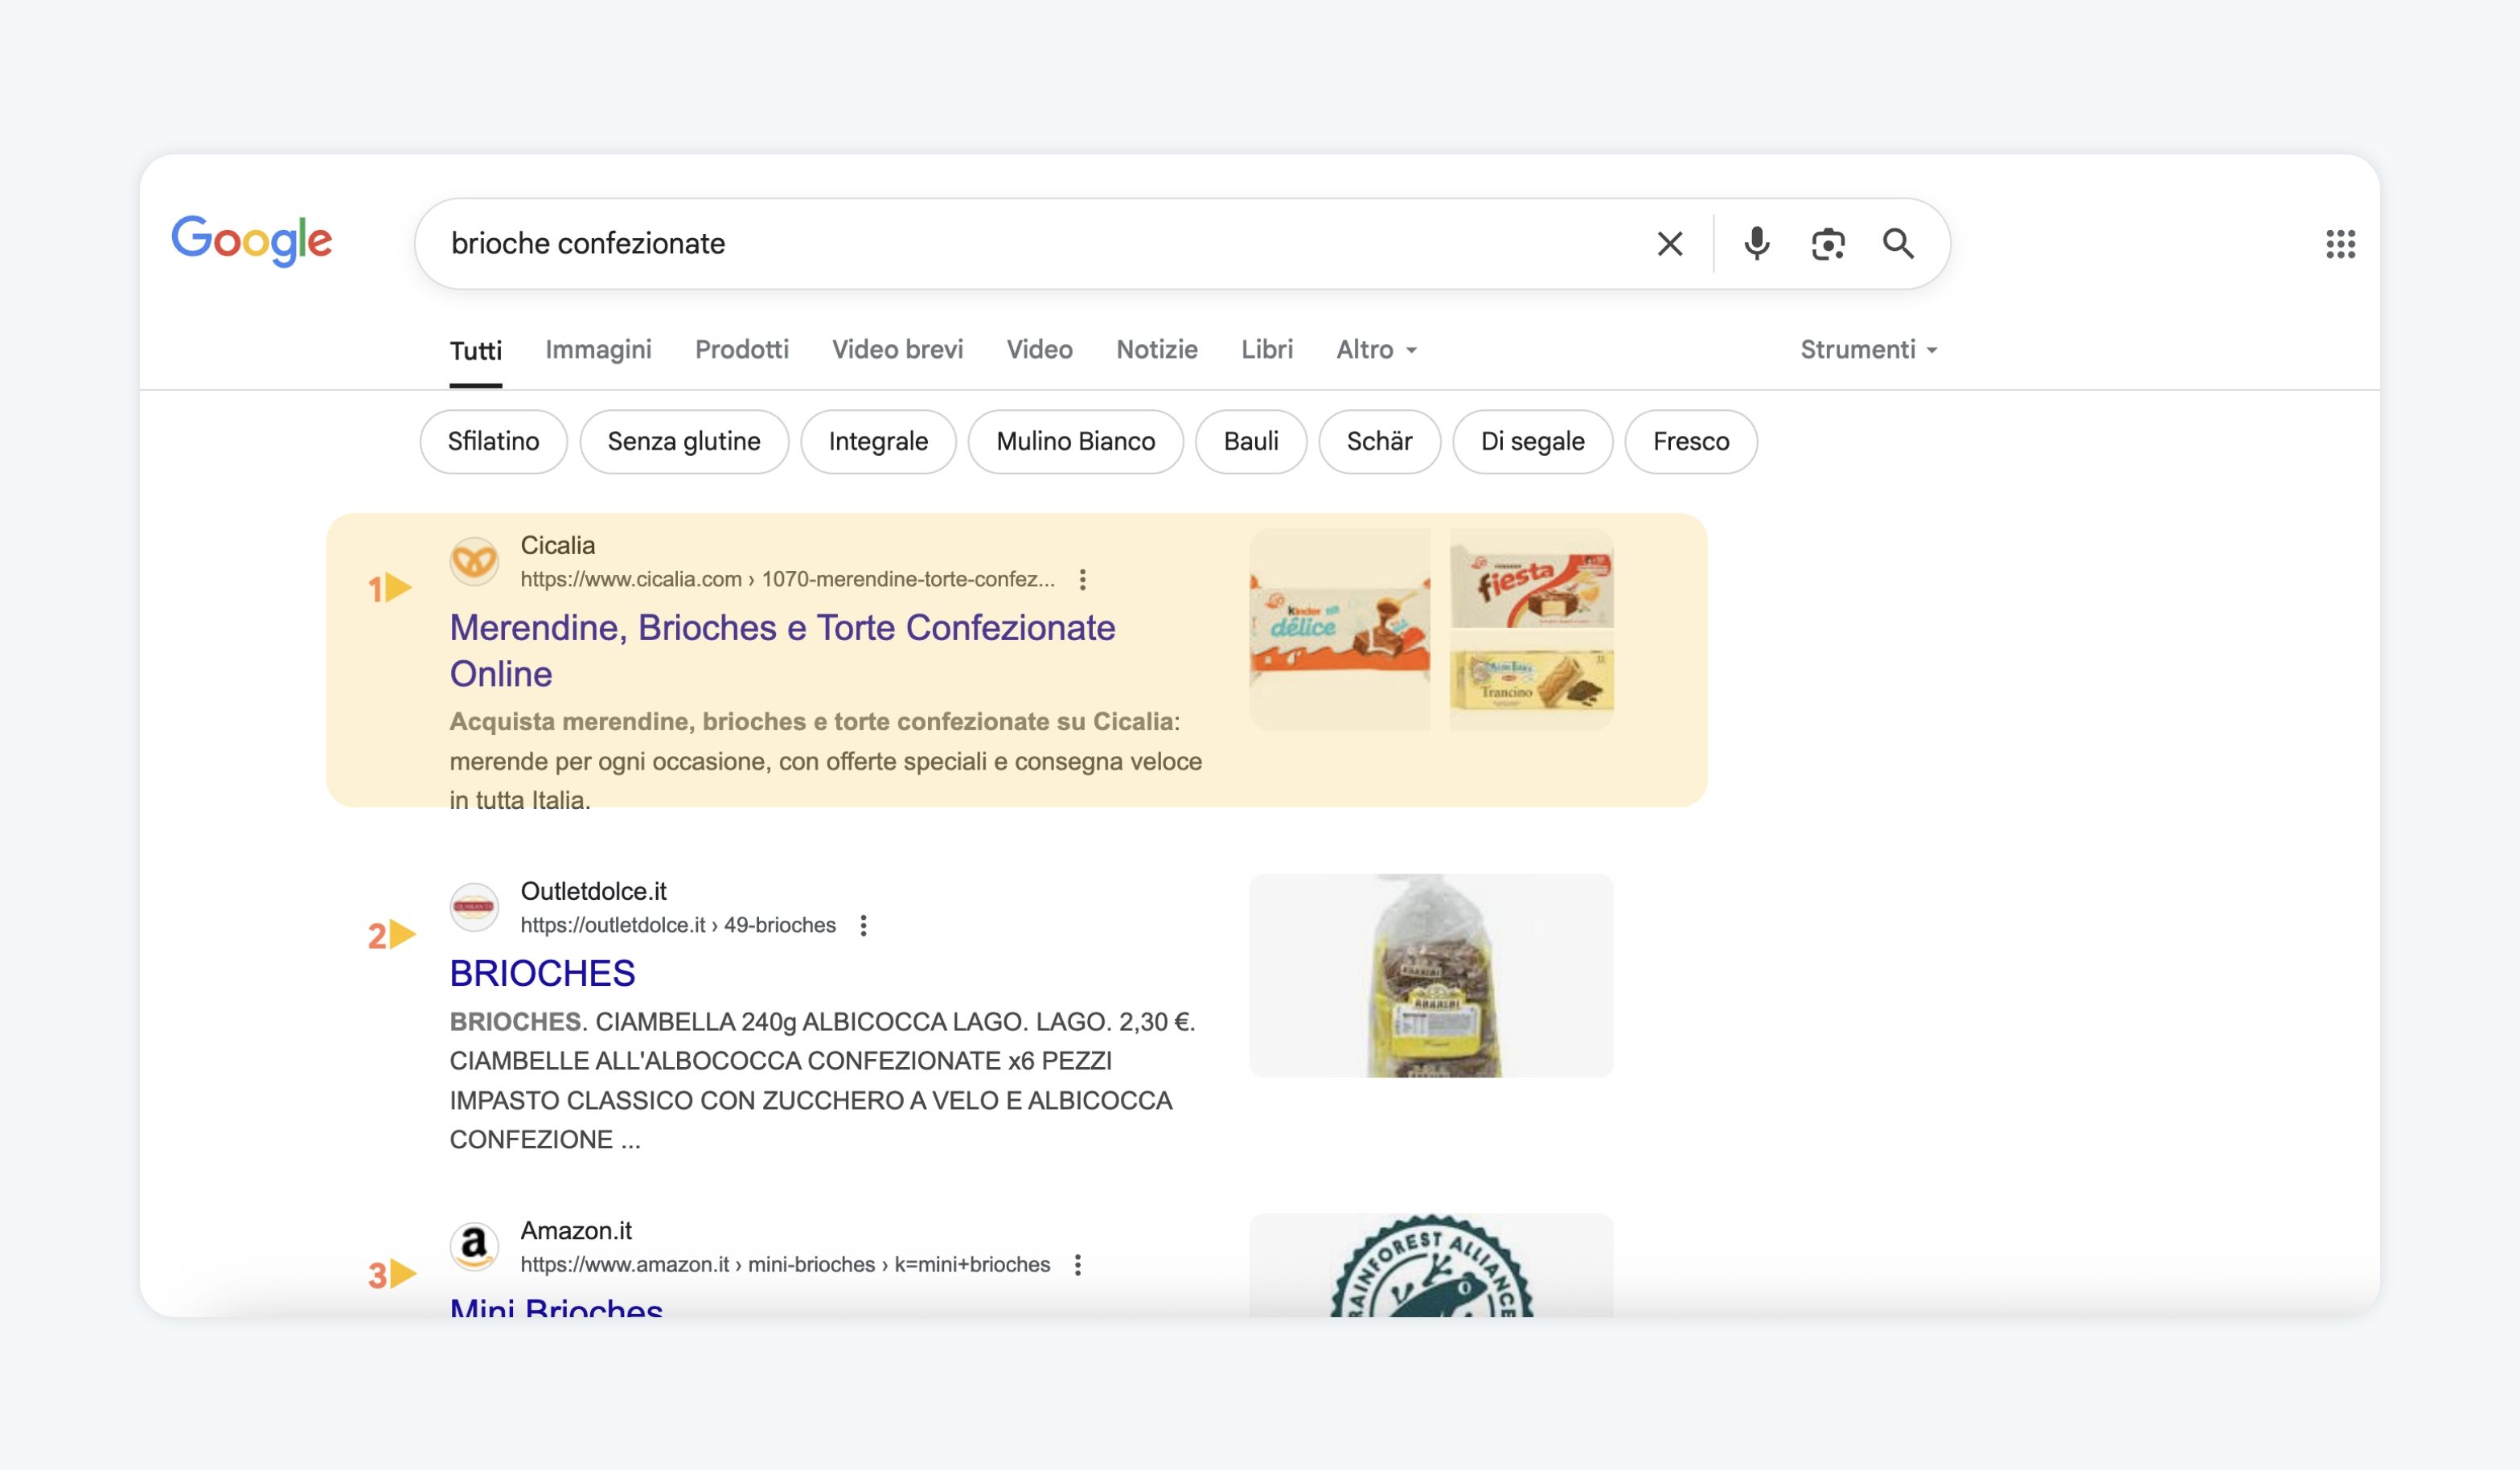Click the snippet starting 'Acquista merendine, brioches'
The image size is (2520, 1470).
826,762
